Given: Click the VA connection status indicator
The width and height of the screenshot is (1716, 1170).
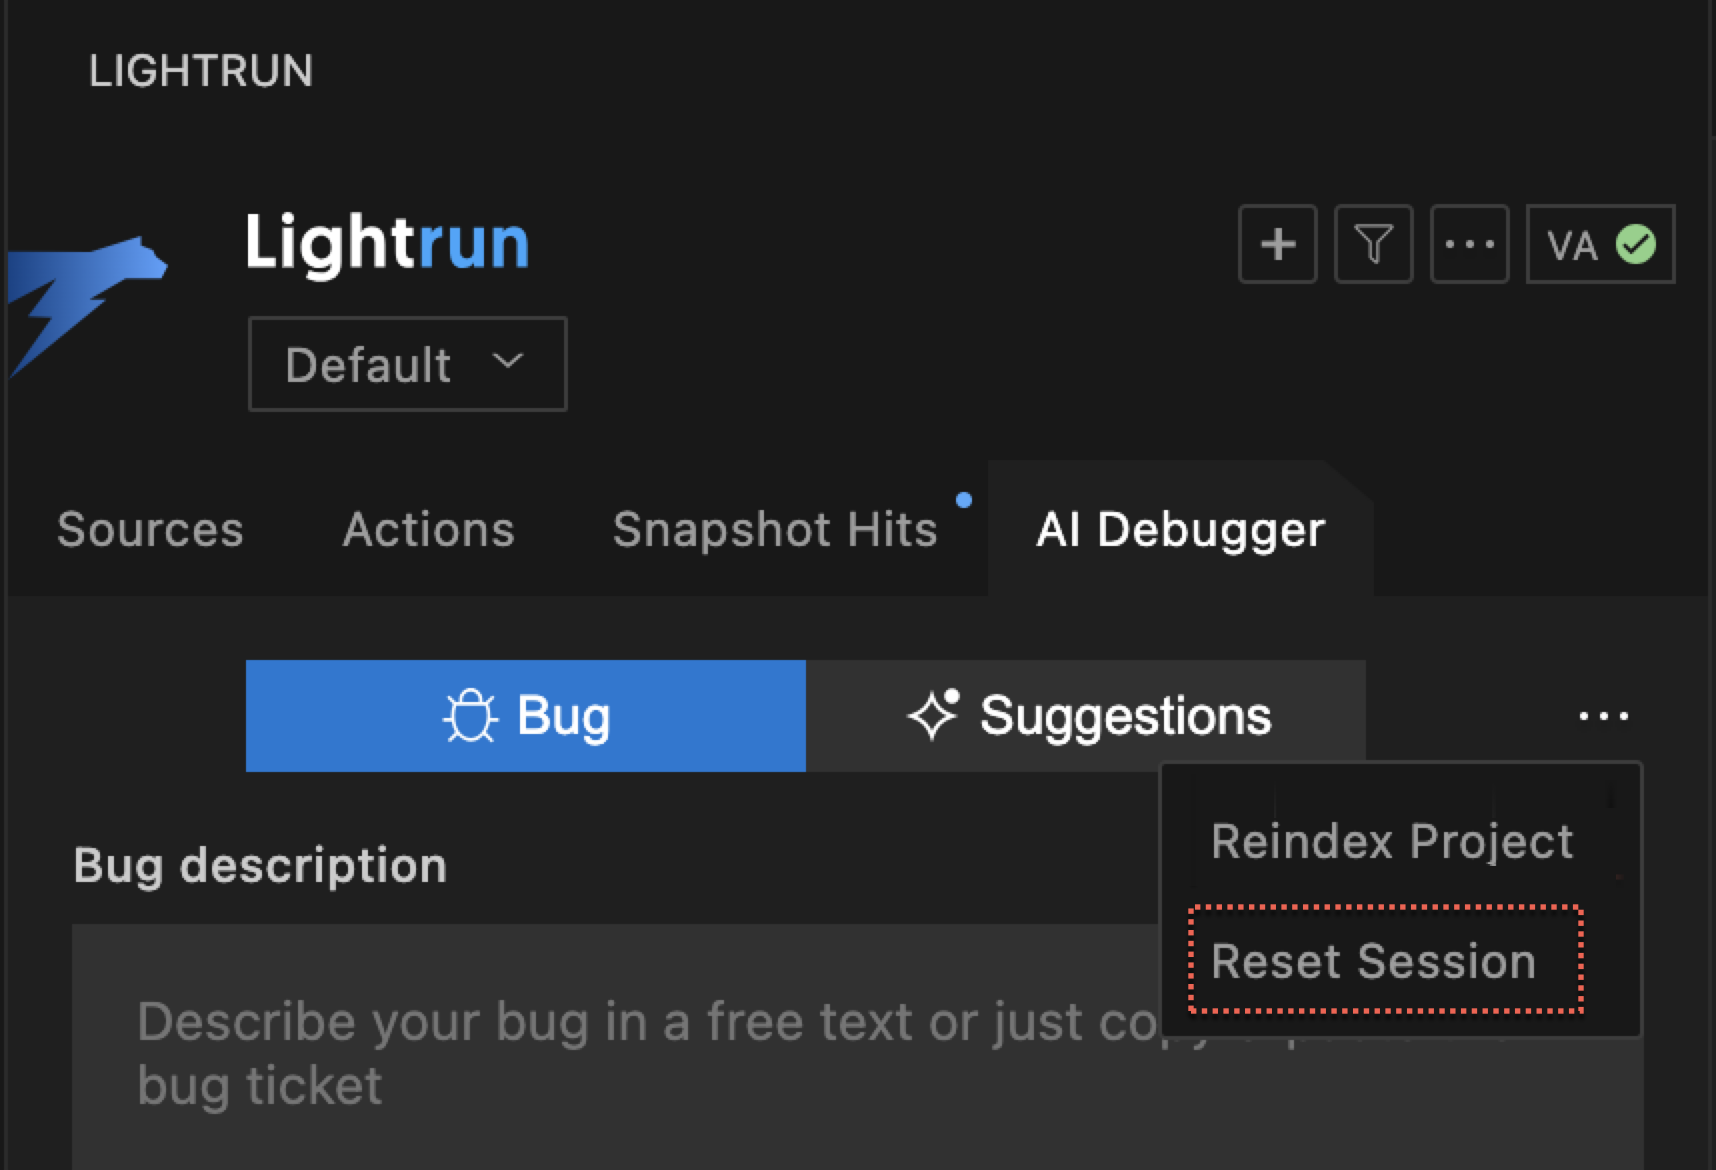Looking at the screenshot, I should click(x=1599, y=245).
